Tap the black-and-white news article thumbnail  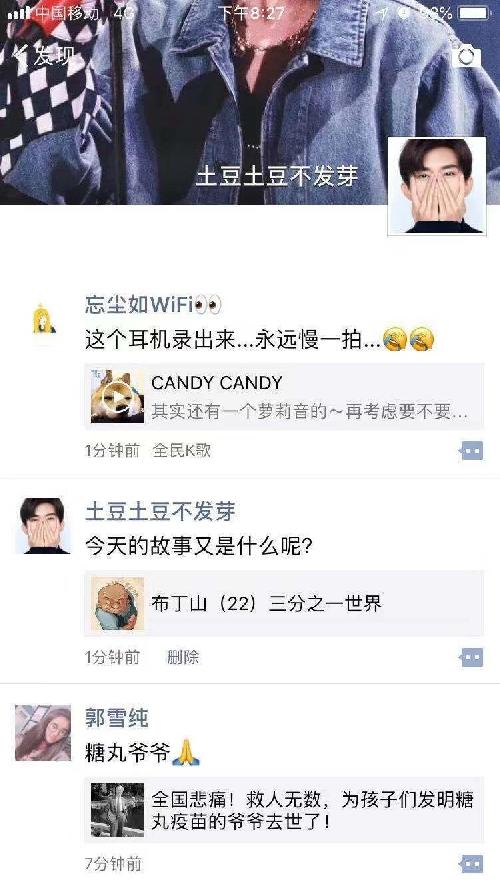coord(117,810)
